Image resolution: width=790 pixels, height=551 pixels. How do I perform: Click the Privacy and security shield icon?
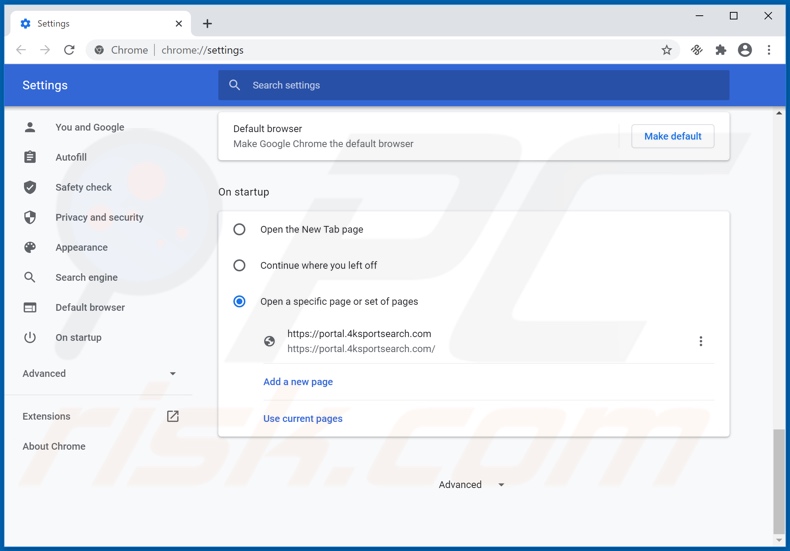point(30,217)
